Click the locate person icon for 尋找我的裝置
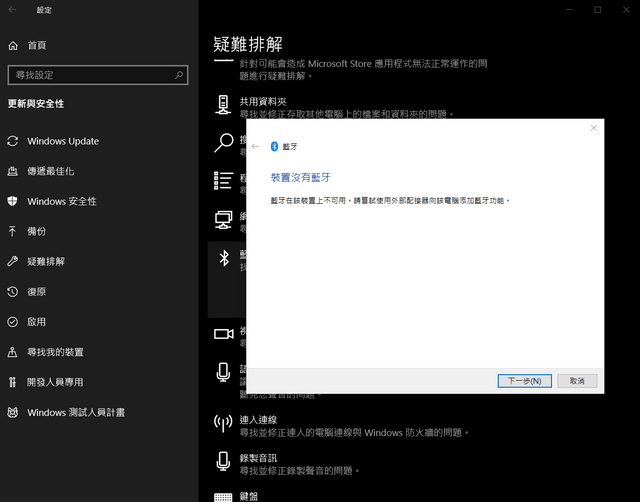Screen dimensions: 640x502 [x=13, y=352]
